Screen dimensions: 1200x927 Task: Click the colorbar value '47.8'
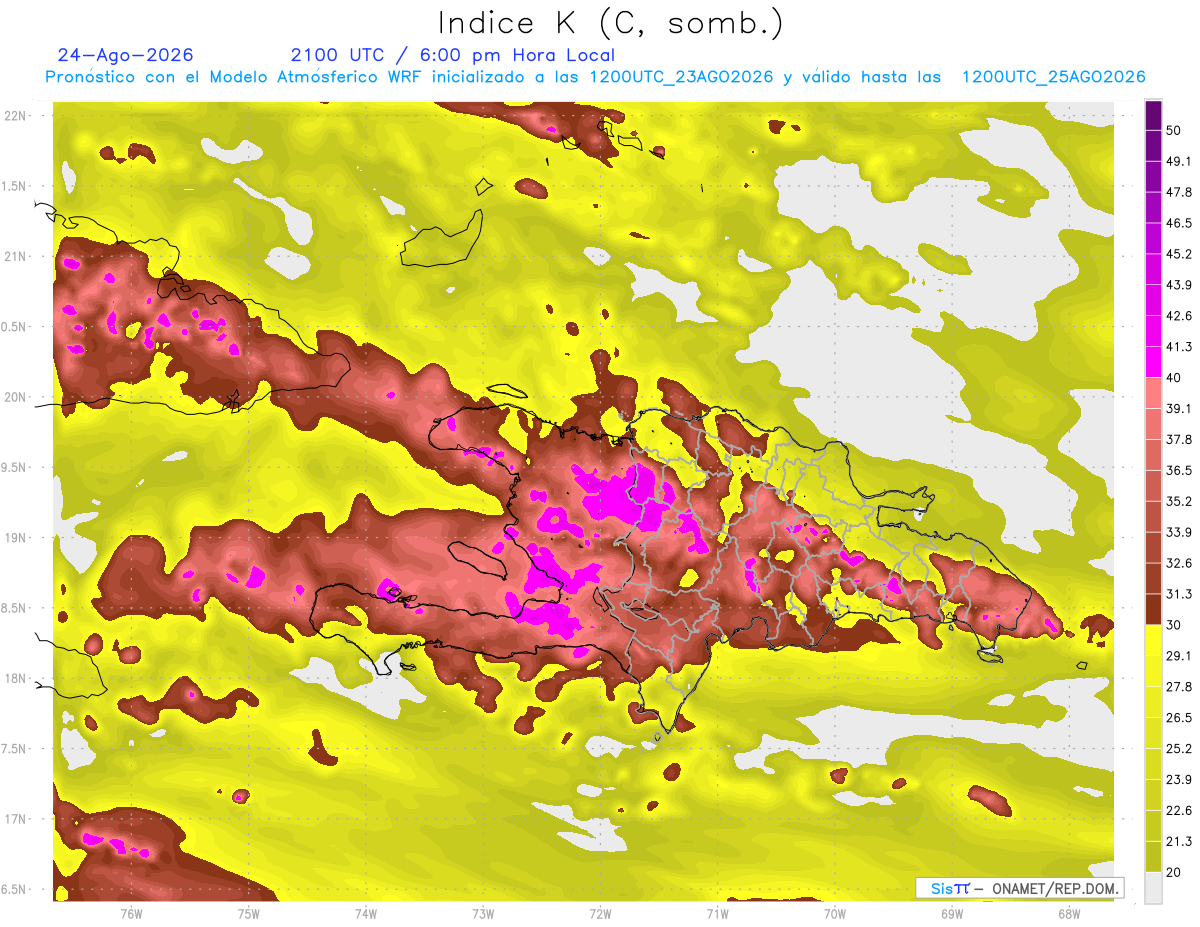(x=1178, y=192)
